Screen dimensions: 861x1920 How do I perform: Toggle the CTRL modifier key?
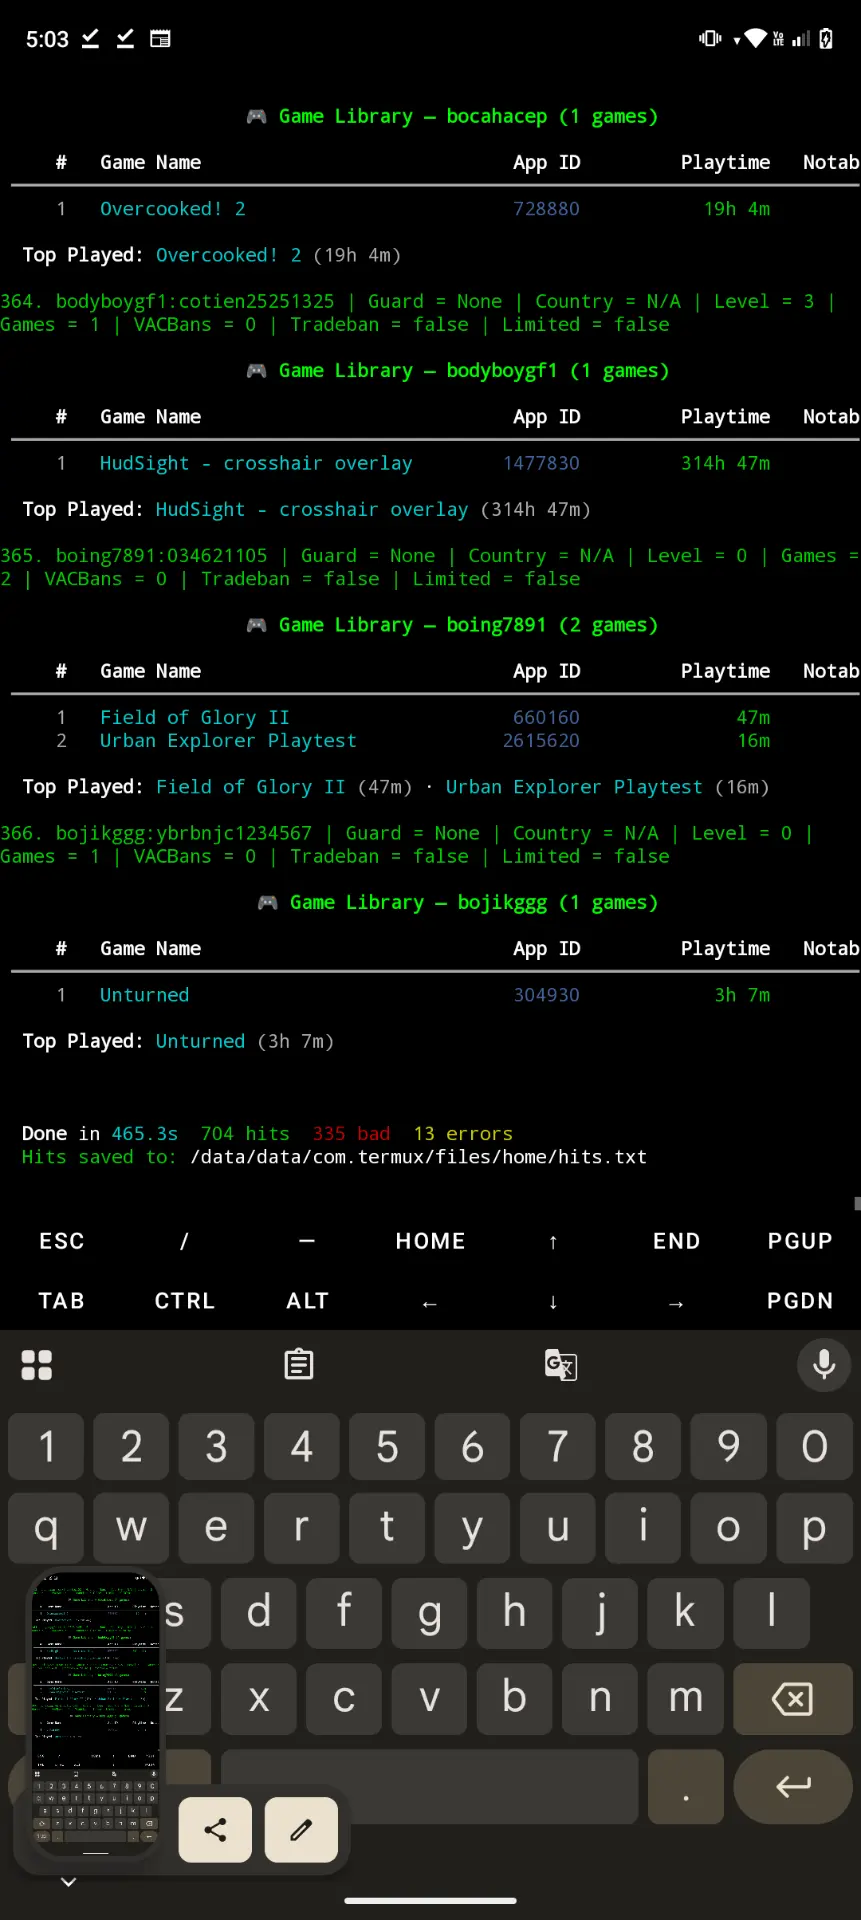click(x=185, y=1301)
